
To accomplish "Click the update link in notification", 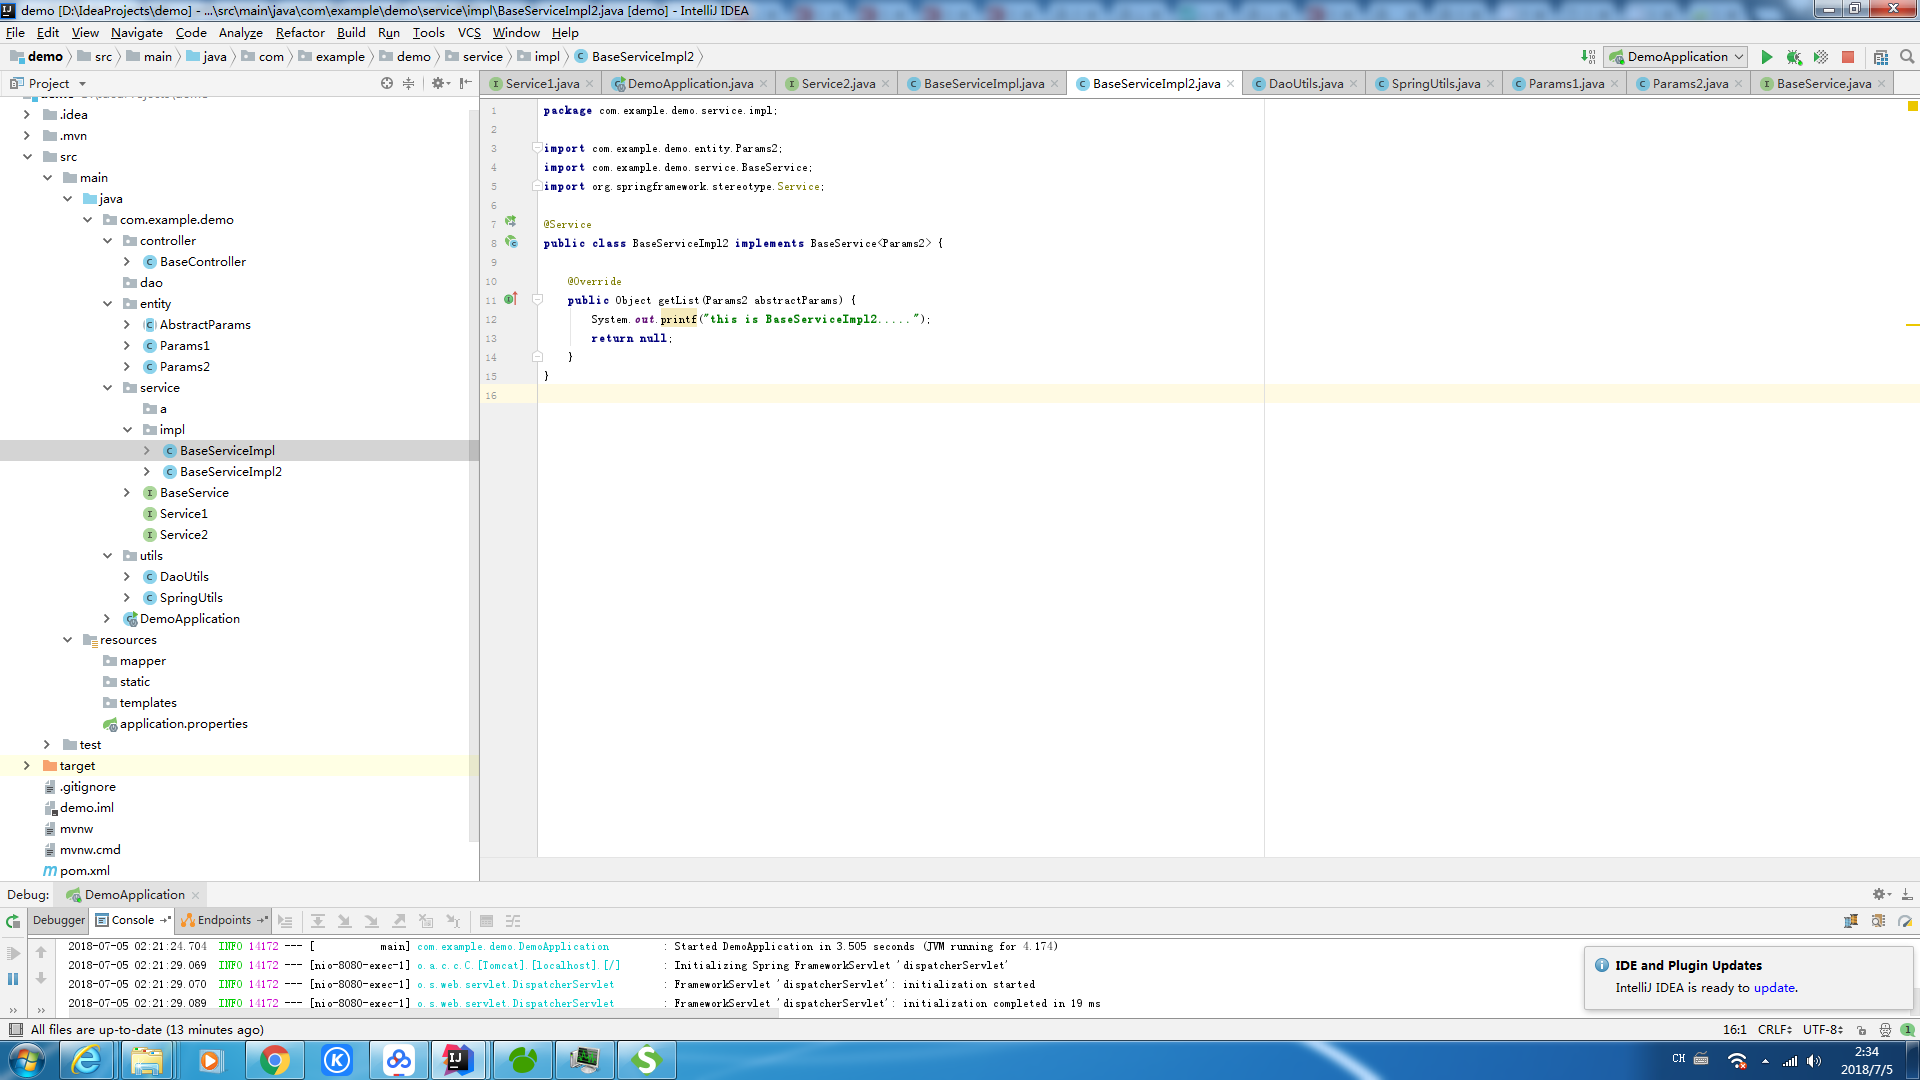I will click(x=1774, y=987).
